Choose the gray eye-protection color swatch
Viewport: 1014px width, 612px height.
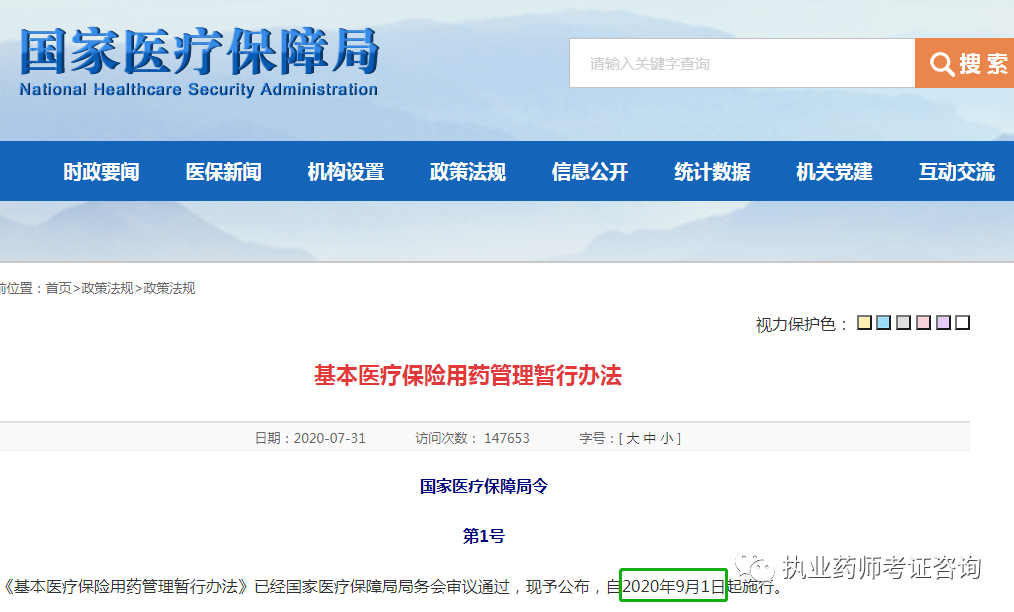904,323
